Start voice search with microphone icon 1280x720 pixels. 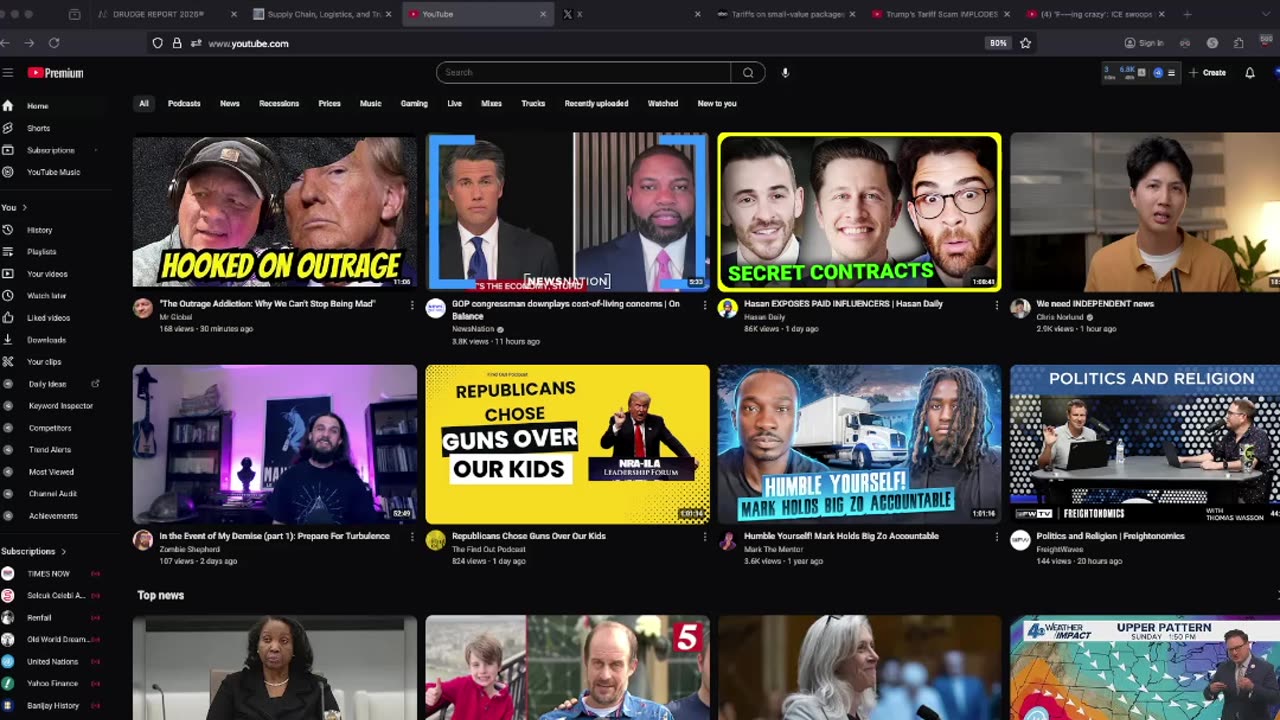(x=785, y=72)
